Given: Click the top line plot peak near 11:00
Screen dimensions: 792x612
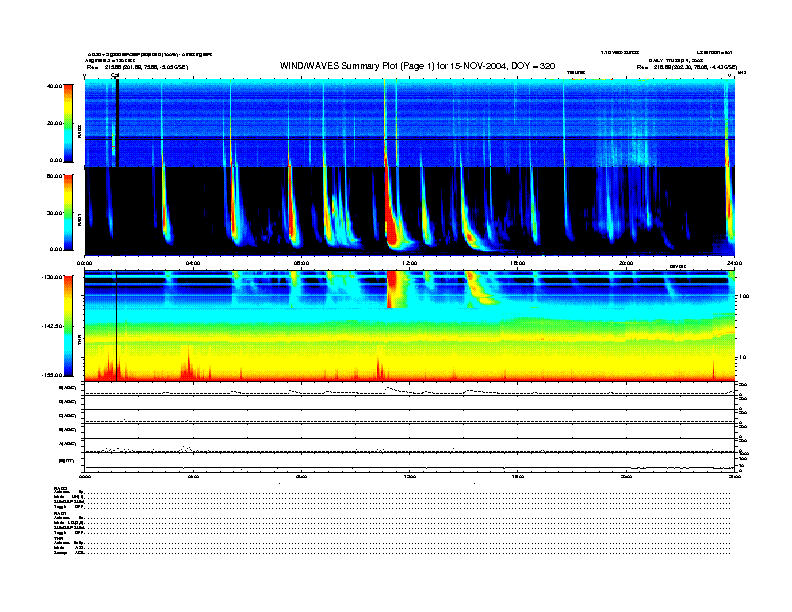Looking at the screenshot, I should 389,388.
